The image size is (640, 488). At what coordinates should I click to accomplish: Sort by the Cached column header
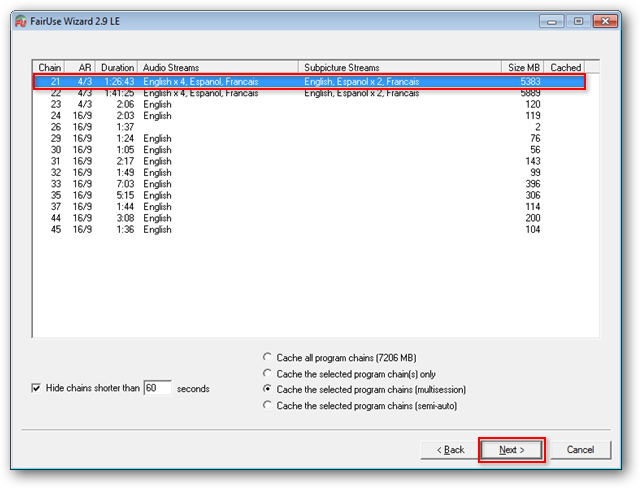[x=565, y=67]
